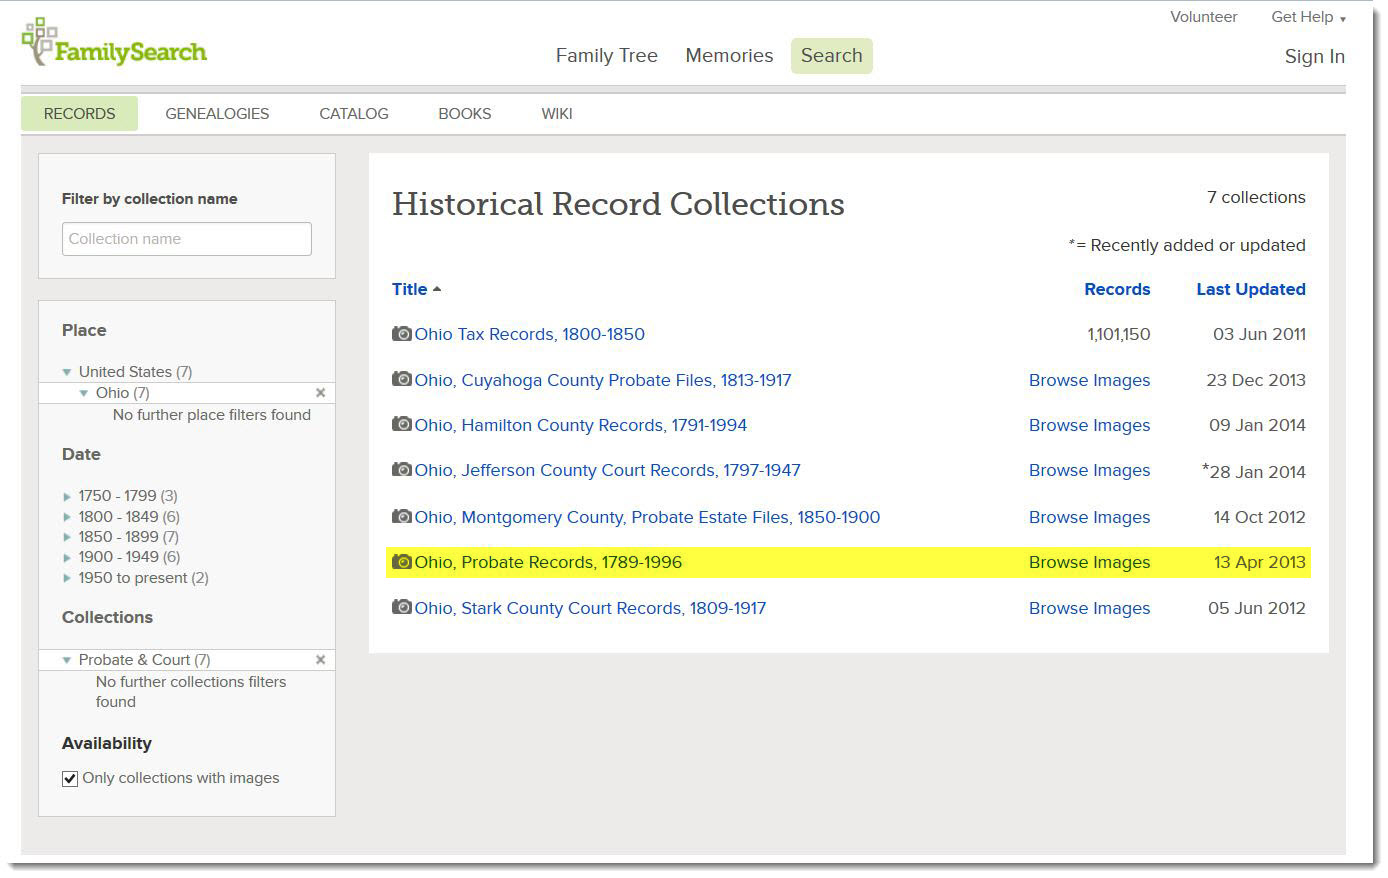Click camera icon beside Stark County Court Records

coord(402,607)
